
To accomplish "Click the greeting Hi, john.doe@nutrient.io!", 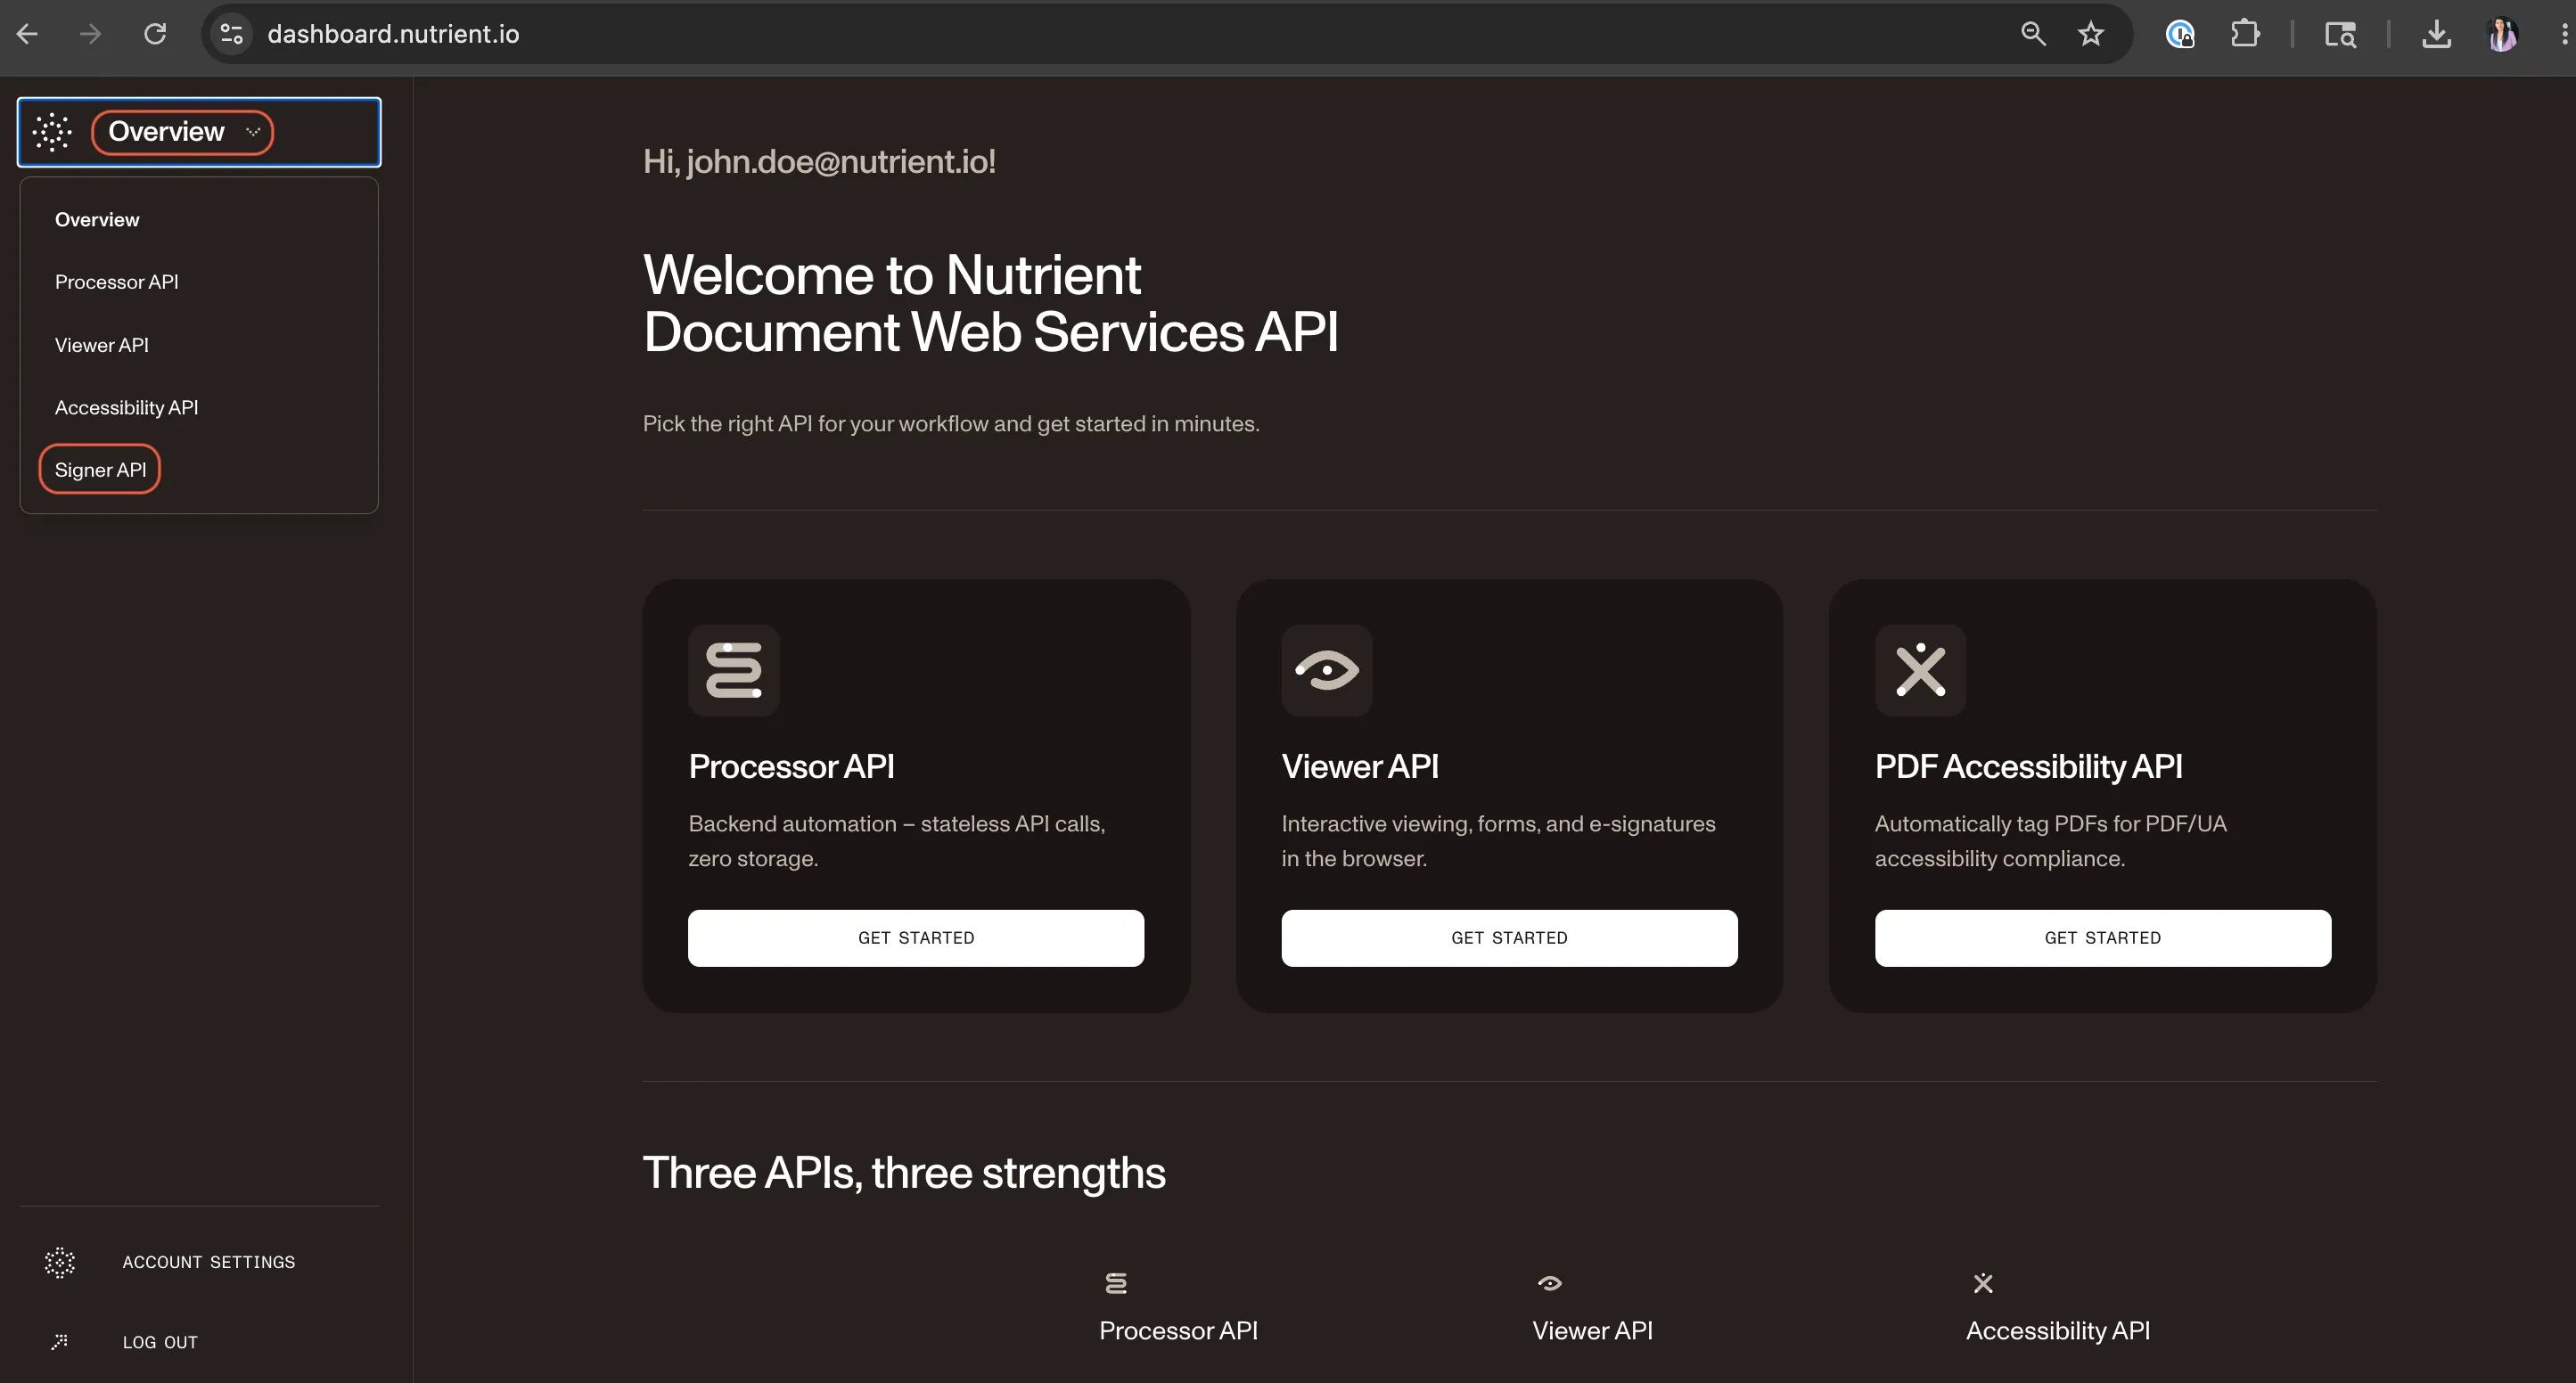I will point(819,162).
